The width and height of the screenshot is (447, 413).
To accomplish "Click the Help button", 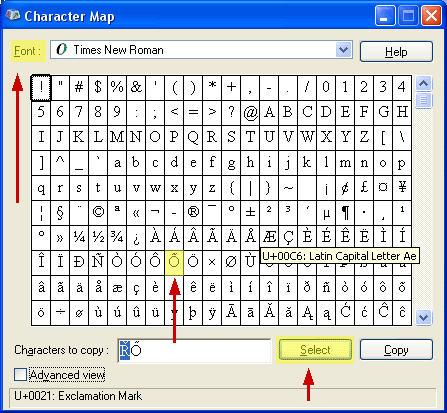I will (x=396, y=52).
